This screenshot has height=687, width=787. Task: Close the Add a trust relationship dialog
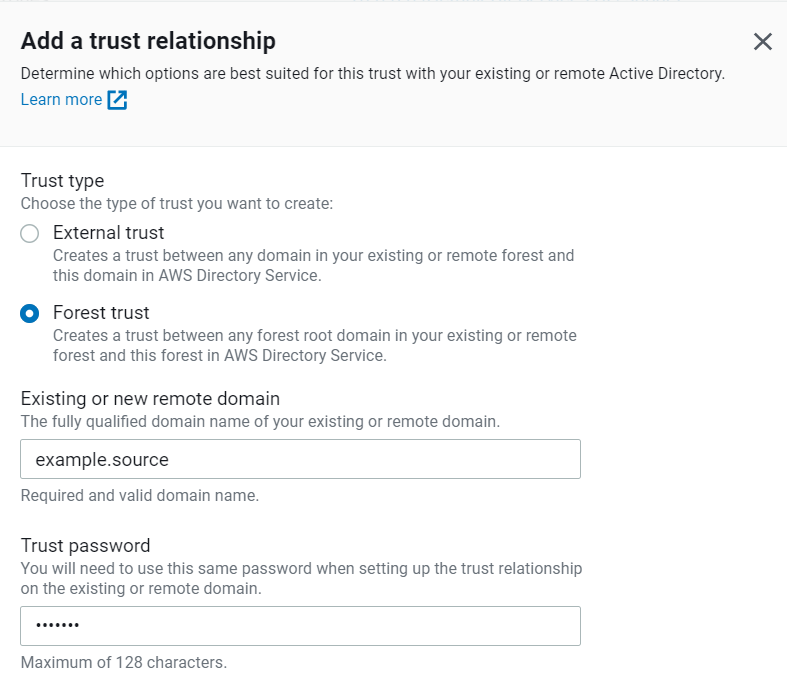[763, 42]
